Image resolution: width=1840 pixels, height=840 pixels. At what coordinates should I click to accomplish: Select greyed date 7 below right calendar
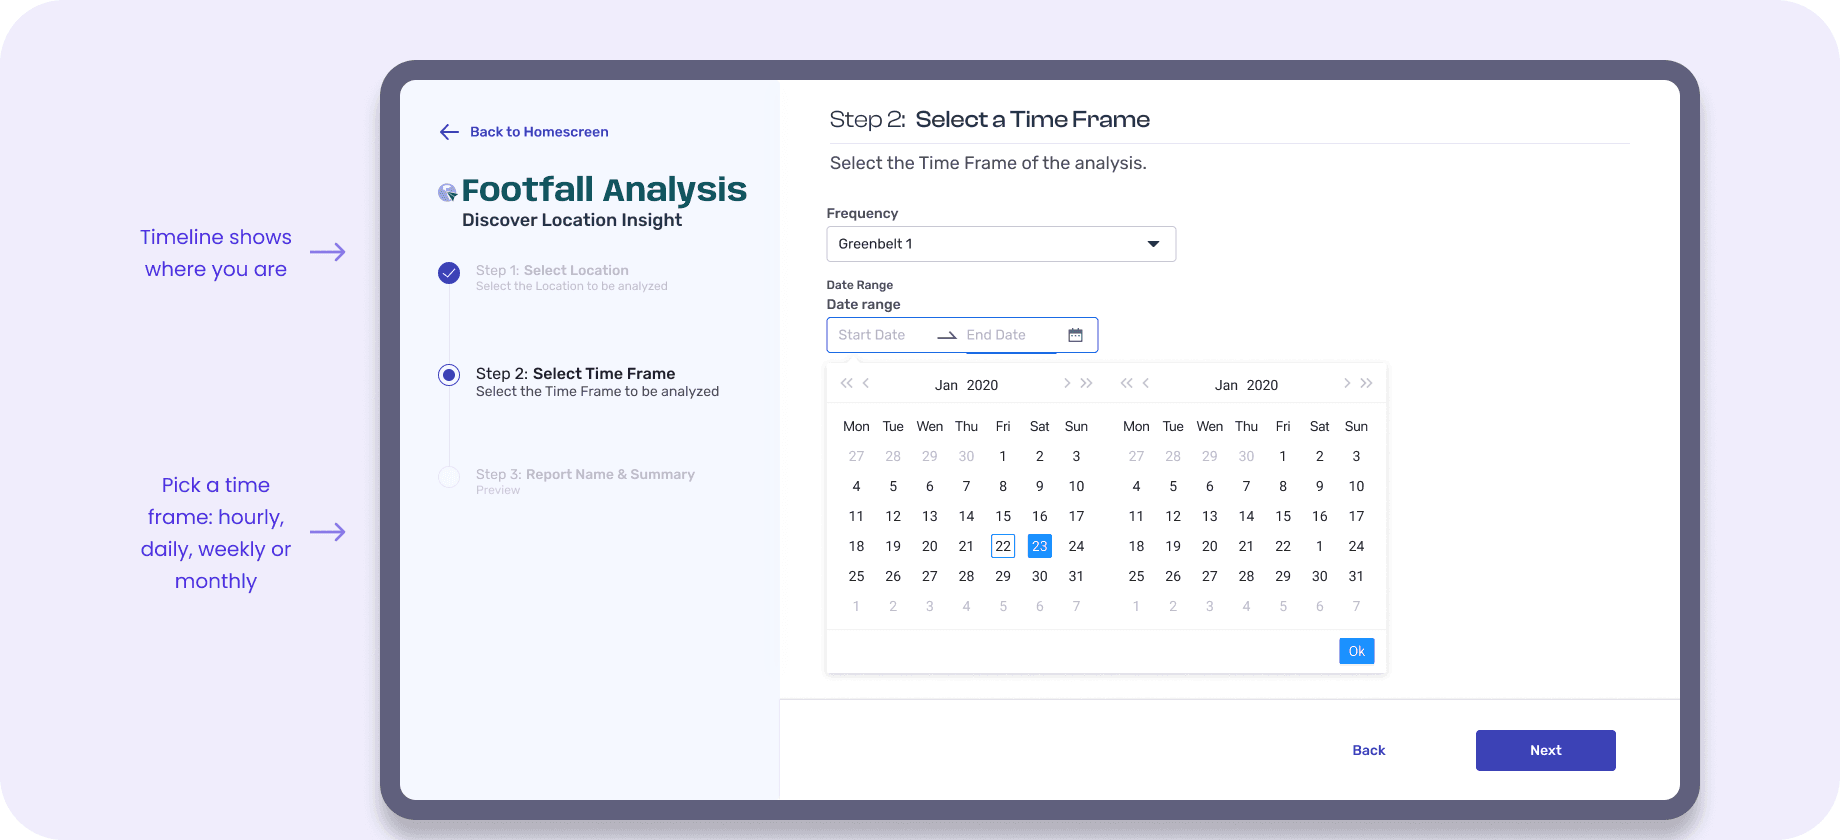pyautogui.click(x=1356, y=606)
